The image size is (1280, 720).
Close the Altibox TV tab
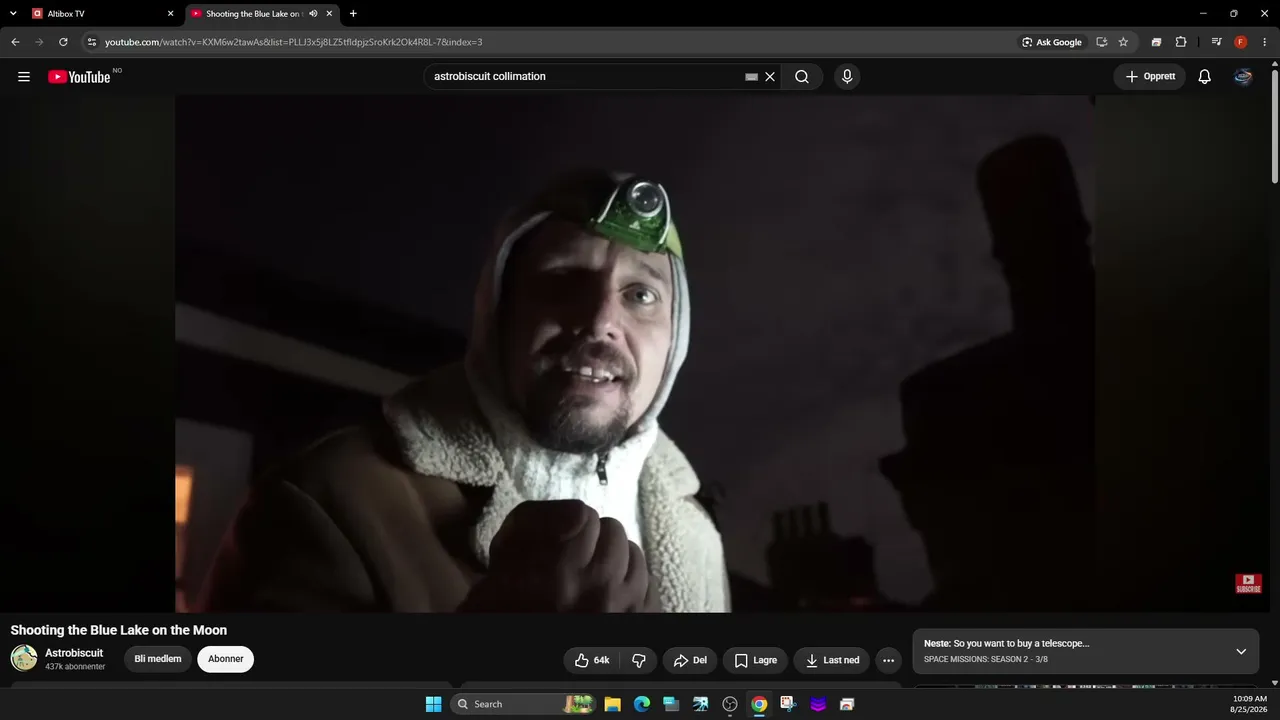pos(170,14)
